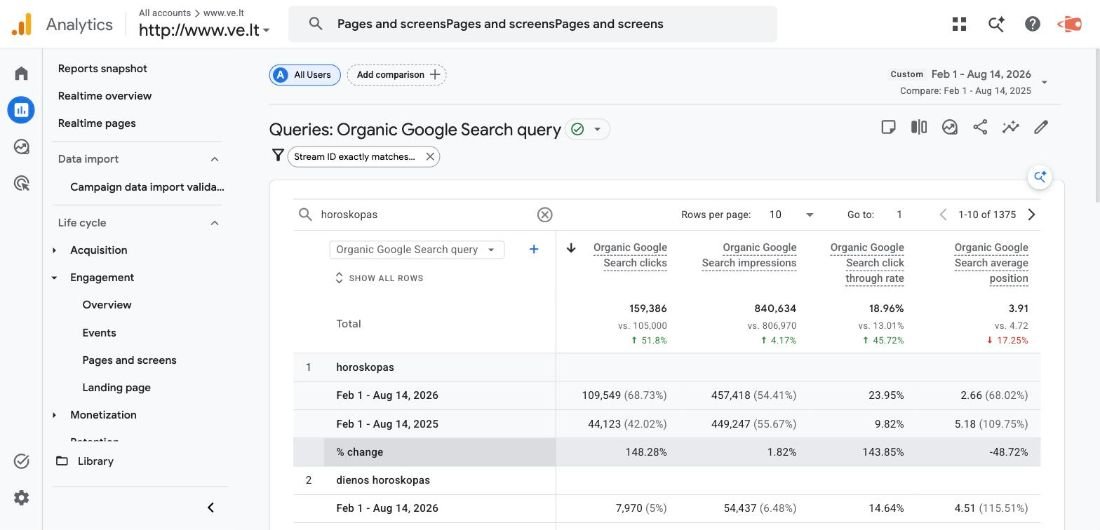This screenshot has height=530, width=1100.
Task: Open the Help question mark icon
Action: point(1033,24)
